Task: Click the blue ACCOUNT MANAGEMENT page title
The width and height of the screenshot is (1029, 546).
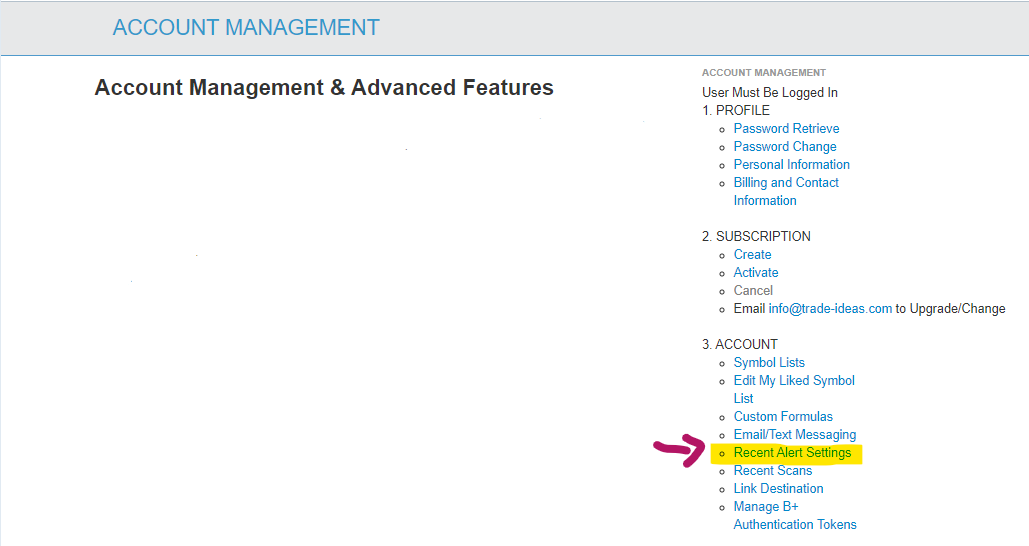Action: [x=246, y=28]
